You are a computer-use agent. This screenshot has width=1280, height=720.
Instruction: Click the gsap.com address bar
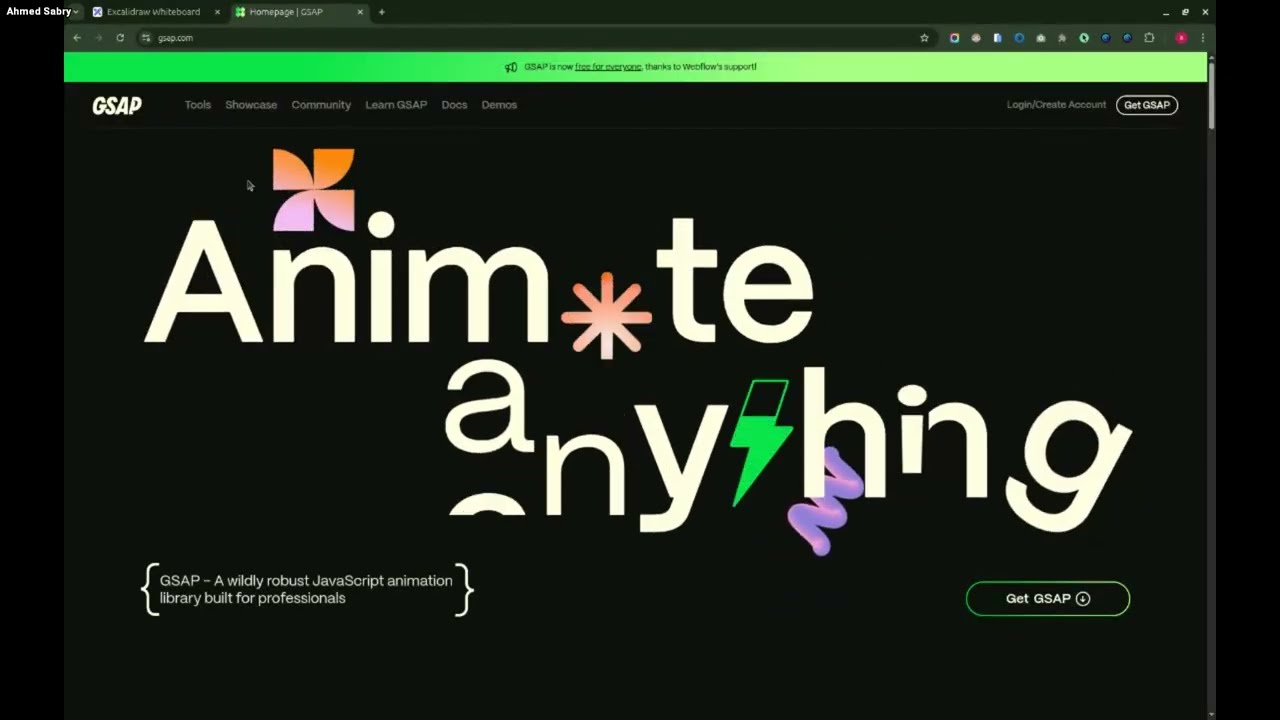[x=535, y=38]
